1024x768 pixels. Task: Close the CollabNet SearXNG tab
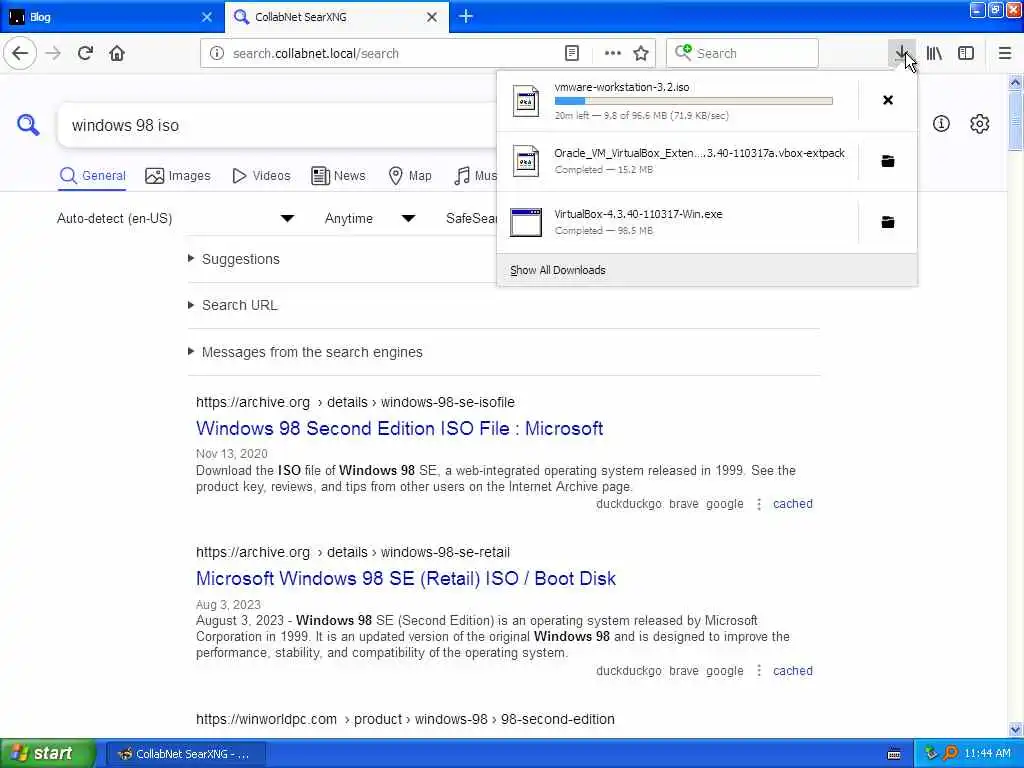point(432,17)
